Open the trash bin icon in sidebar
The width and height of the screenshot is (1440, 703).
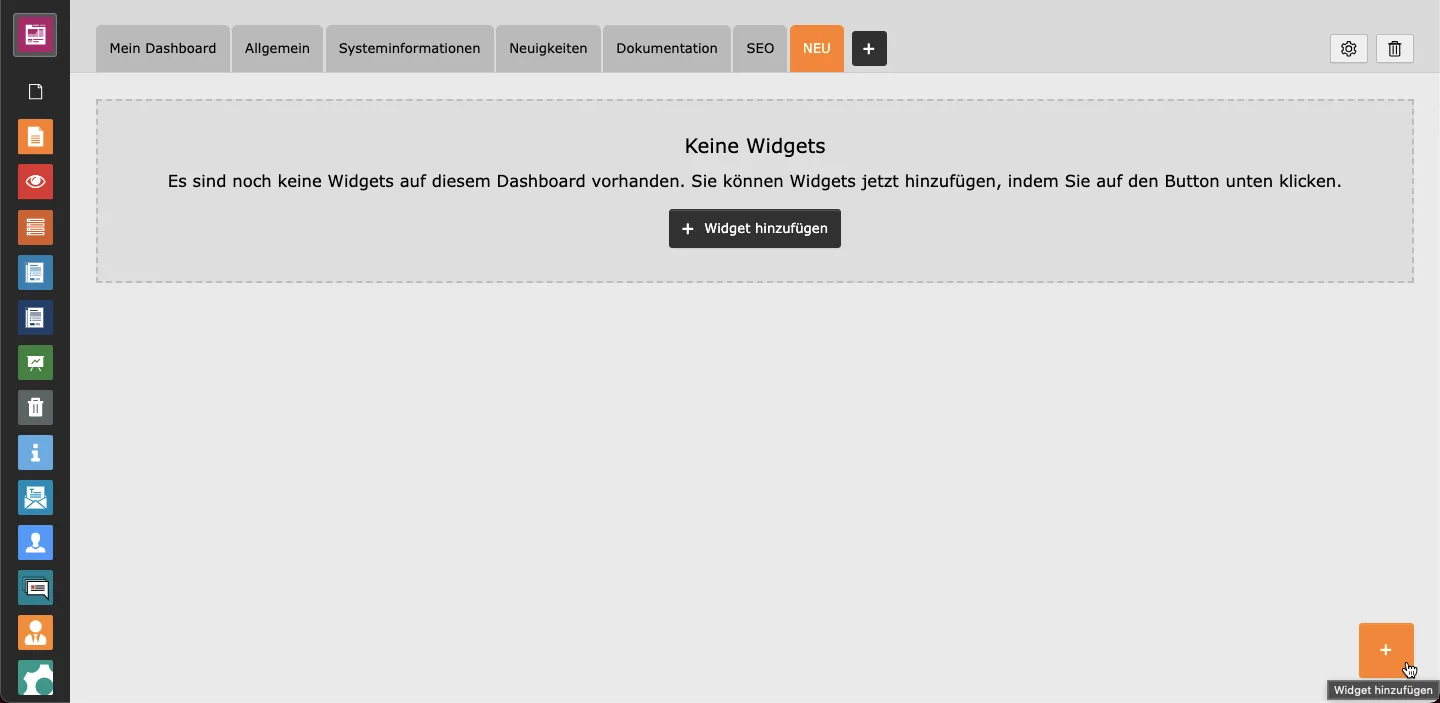click(x=35, y=407)
